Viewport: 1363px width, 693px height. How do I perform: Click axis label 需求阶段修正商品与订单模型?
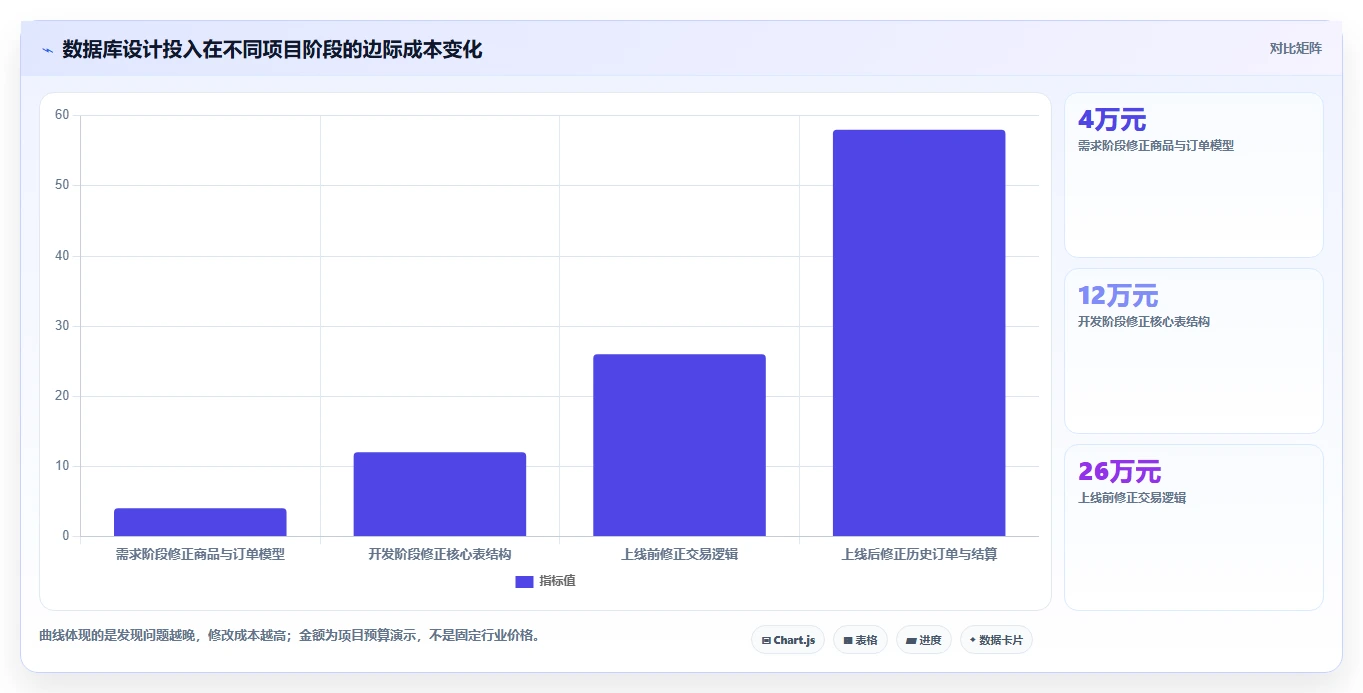(x=200, y=554)
